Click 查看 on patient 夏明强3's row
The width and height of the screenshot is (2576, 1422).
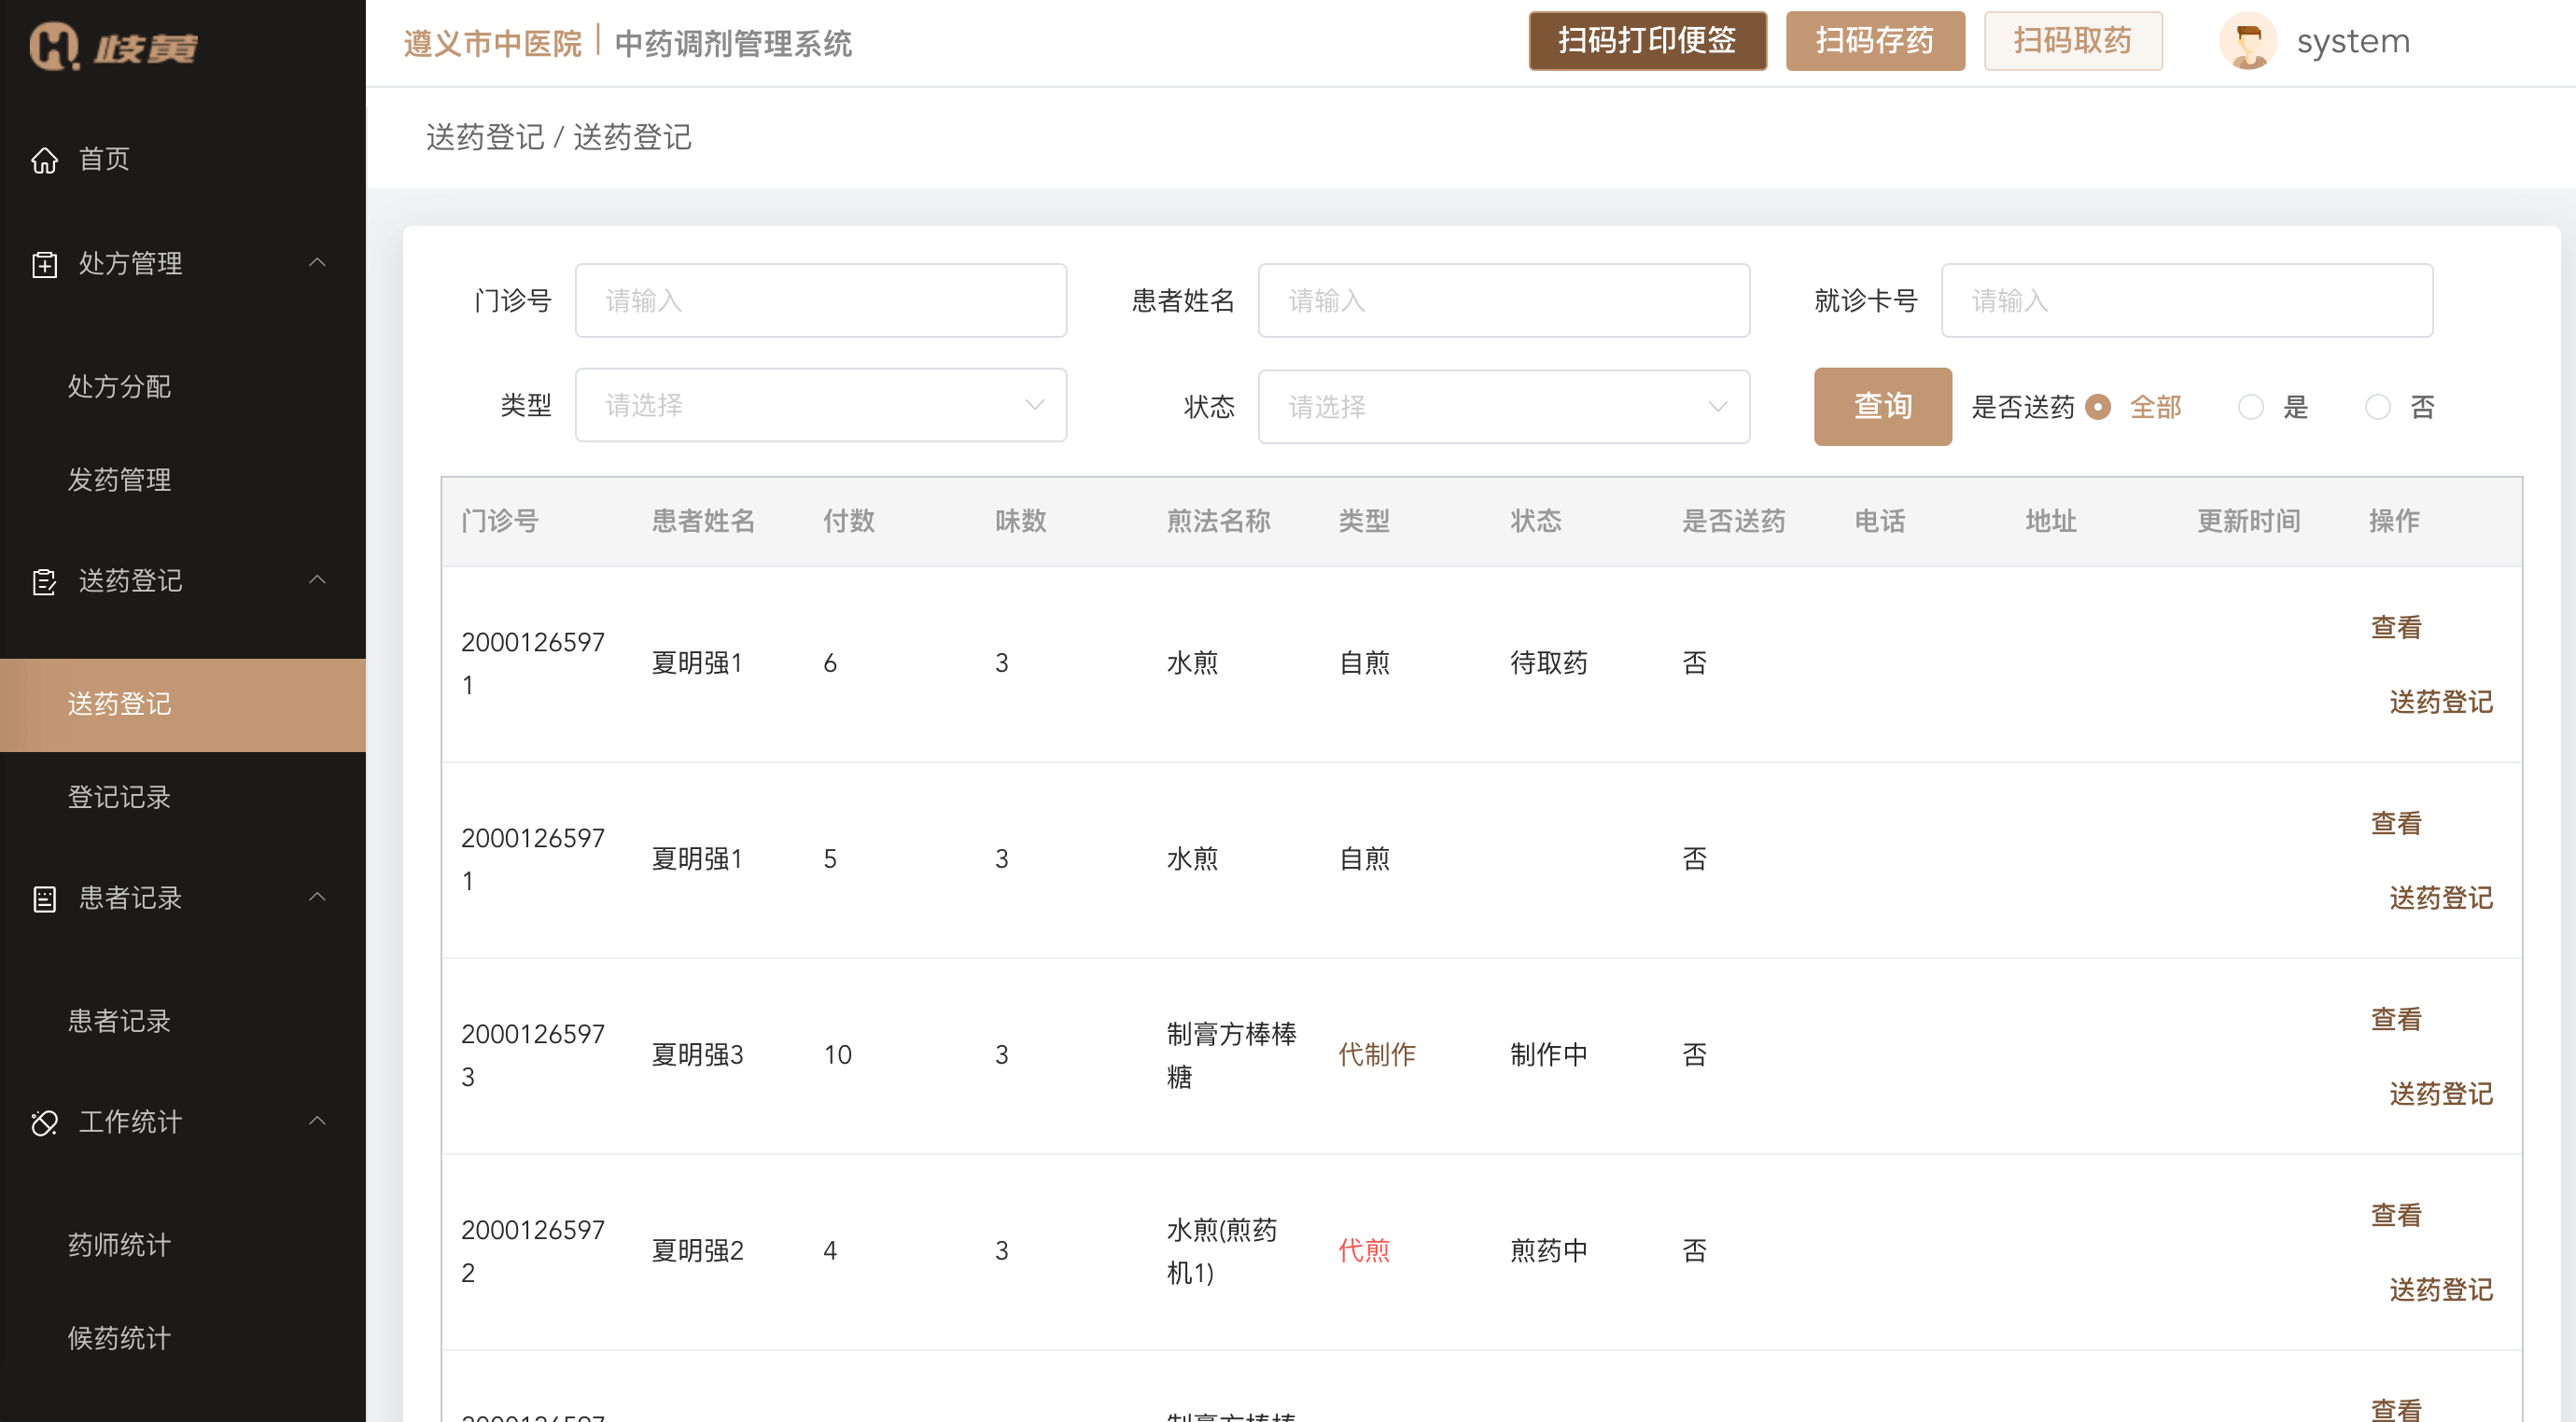point(2395,1018)
